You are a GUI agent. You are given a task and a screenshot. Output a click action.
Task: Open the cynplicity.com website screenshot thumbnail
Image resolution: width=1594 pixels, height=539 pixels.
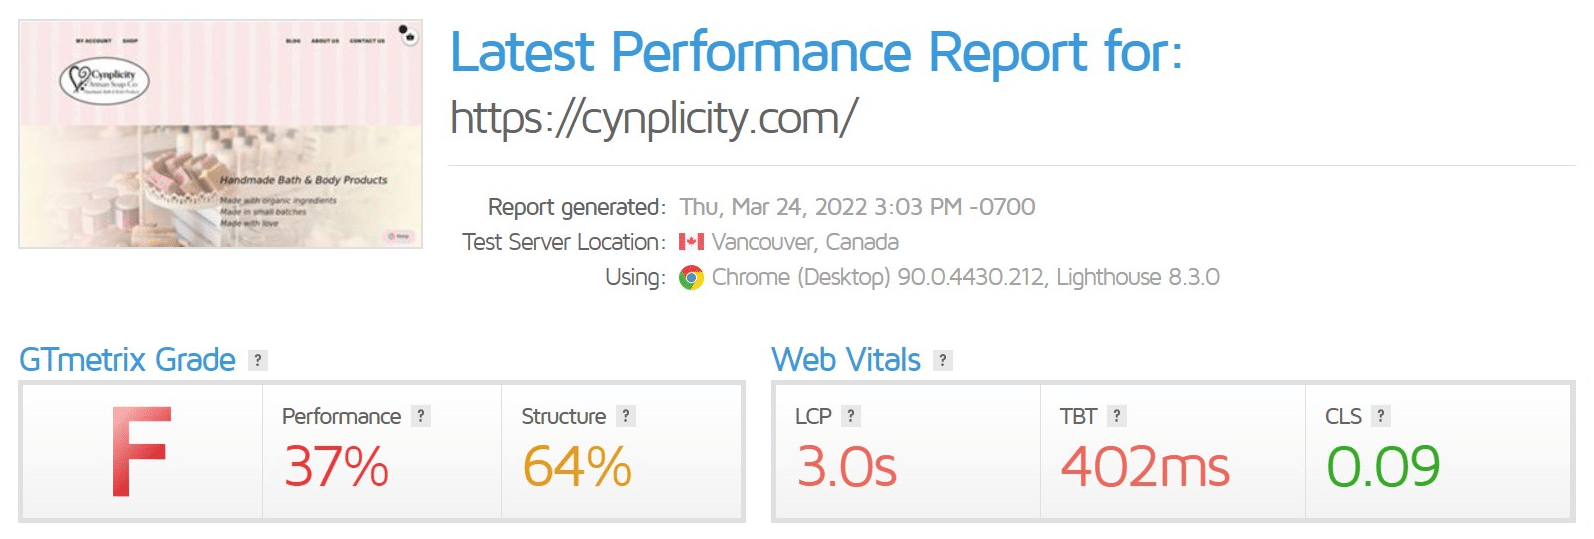[220, 134]
